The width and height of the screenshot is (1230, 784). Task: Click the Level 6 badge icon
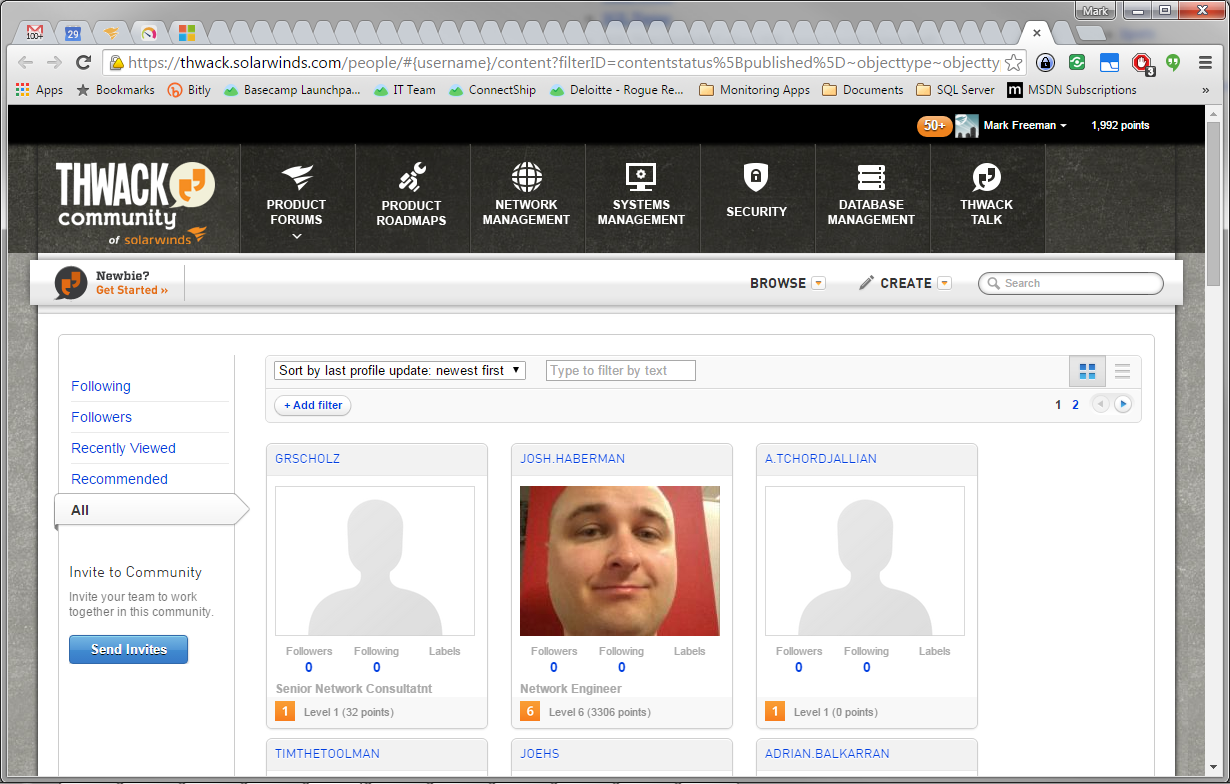point(530,712)
